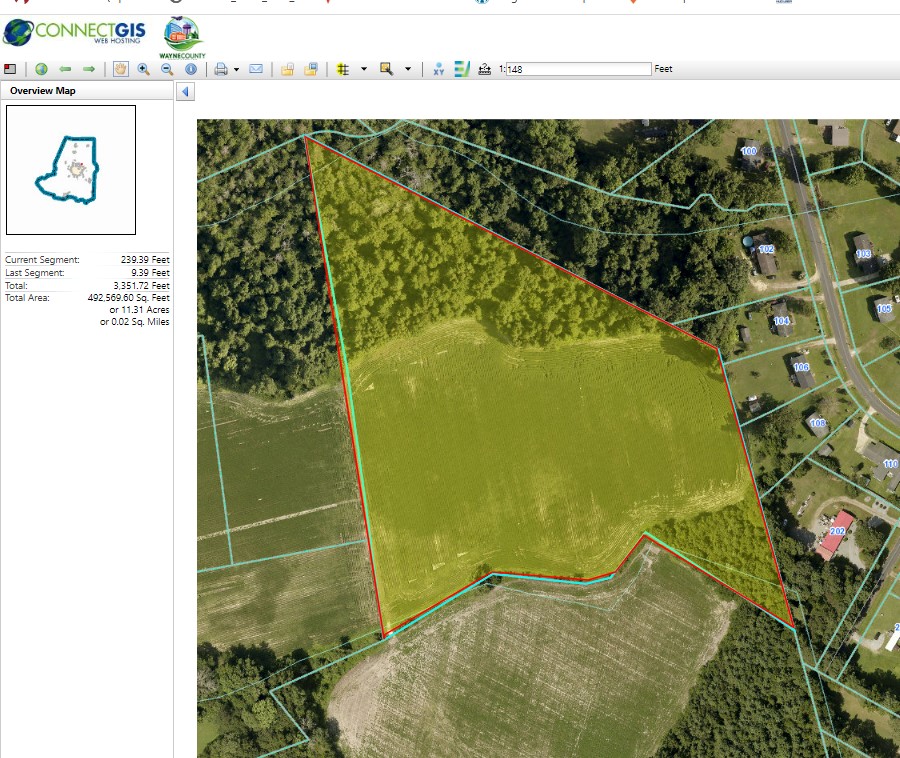Select the Identify info tool

pyautogui.click(x=191, y=69)
